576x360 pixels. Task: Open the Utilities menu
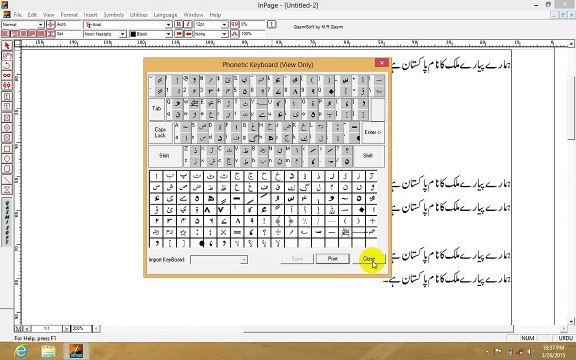tap(138, 15)
